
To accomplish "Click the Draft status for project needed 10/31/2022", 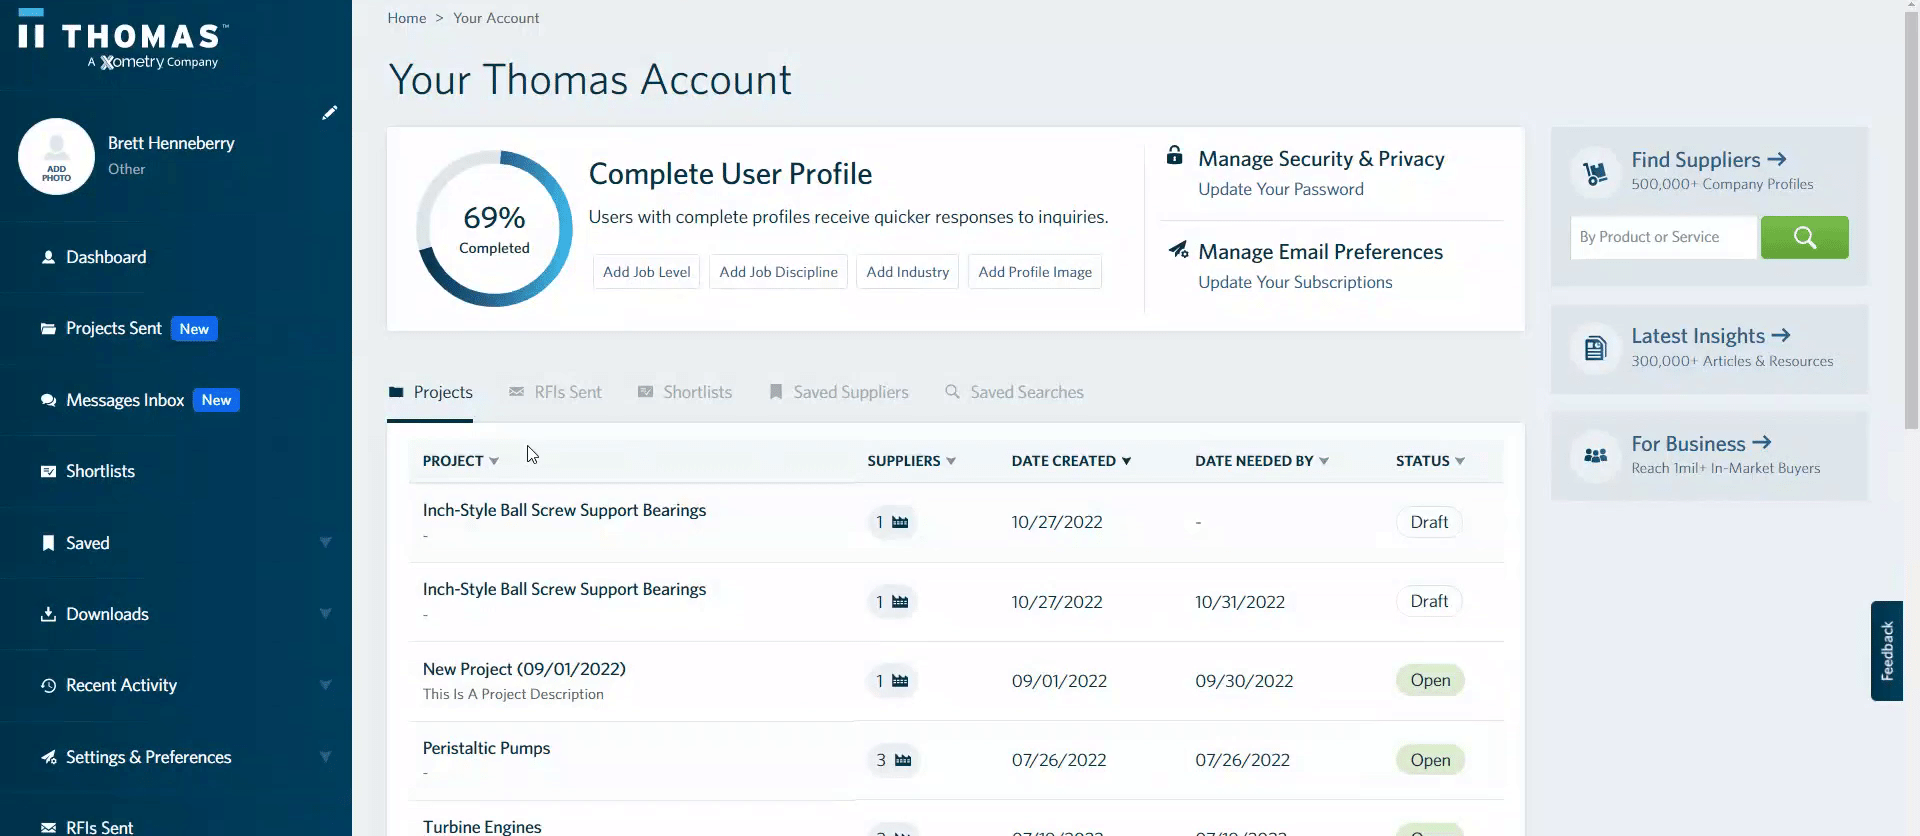I will [1429, 601].
